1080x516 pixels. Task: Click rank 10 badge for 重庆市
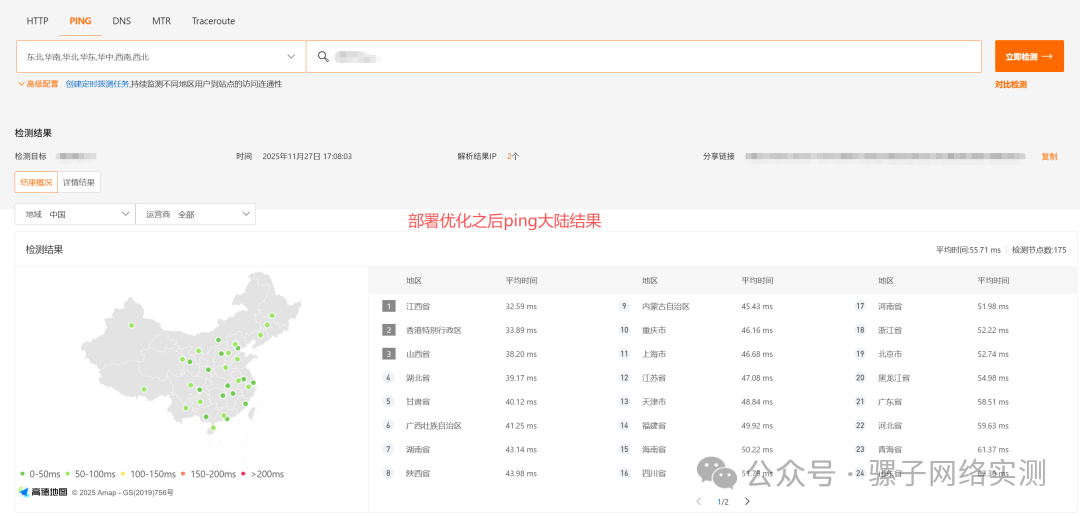(x=624, y=330)
